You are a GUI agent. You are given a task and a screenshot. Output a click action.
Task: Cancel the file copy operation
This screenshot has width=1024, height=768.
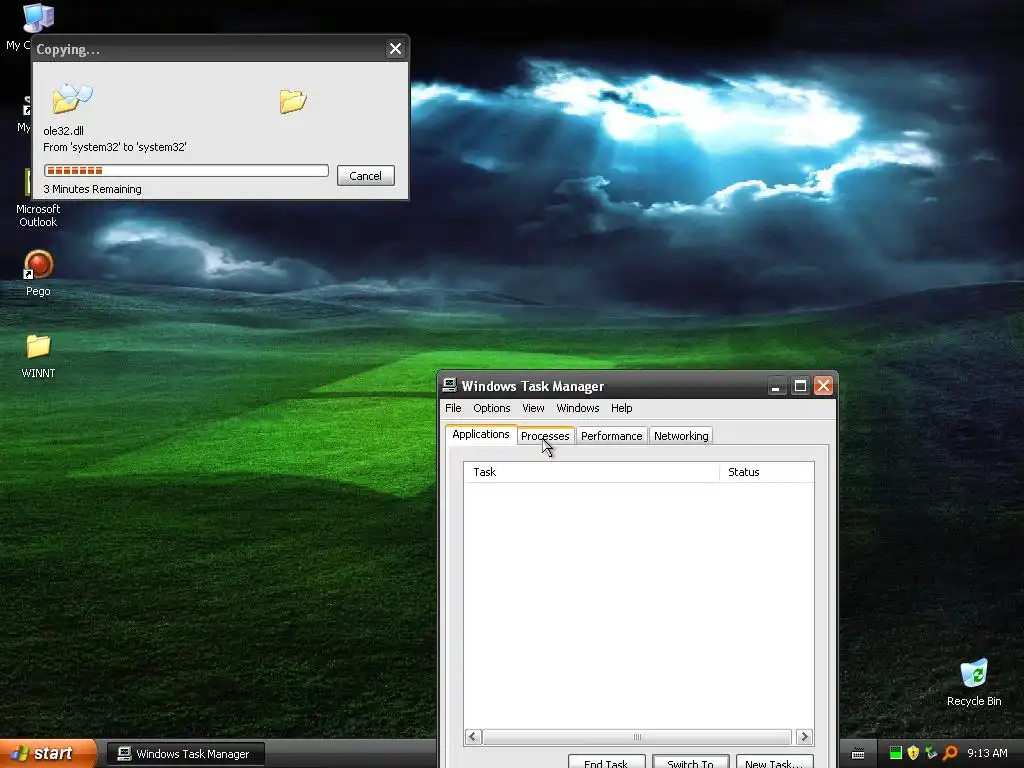pos(366,176)
